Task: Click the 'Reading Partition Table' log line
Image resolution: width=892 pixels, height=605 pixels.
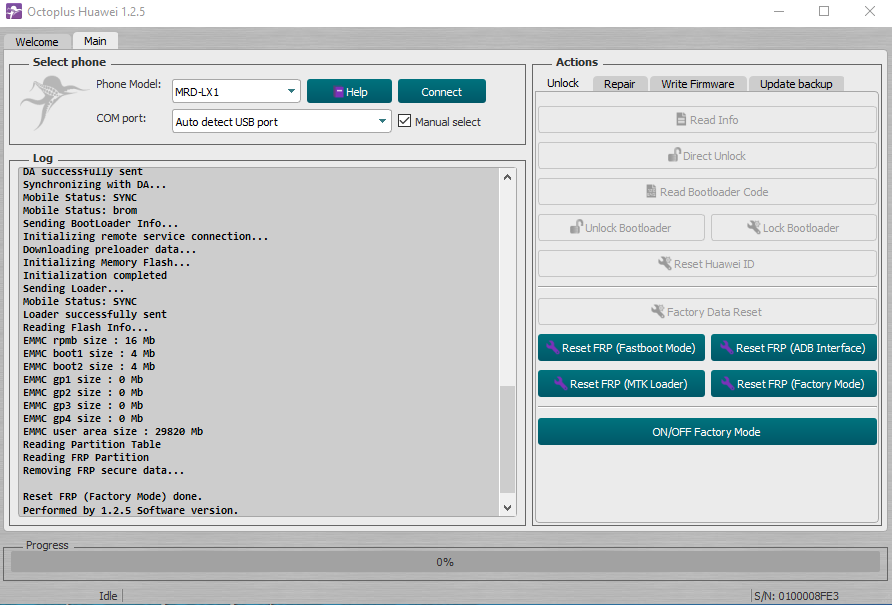Action: click(92, 444)
